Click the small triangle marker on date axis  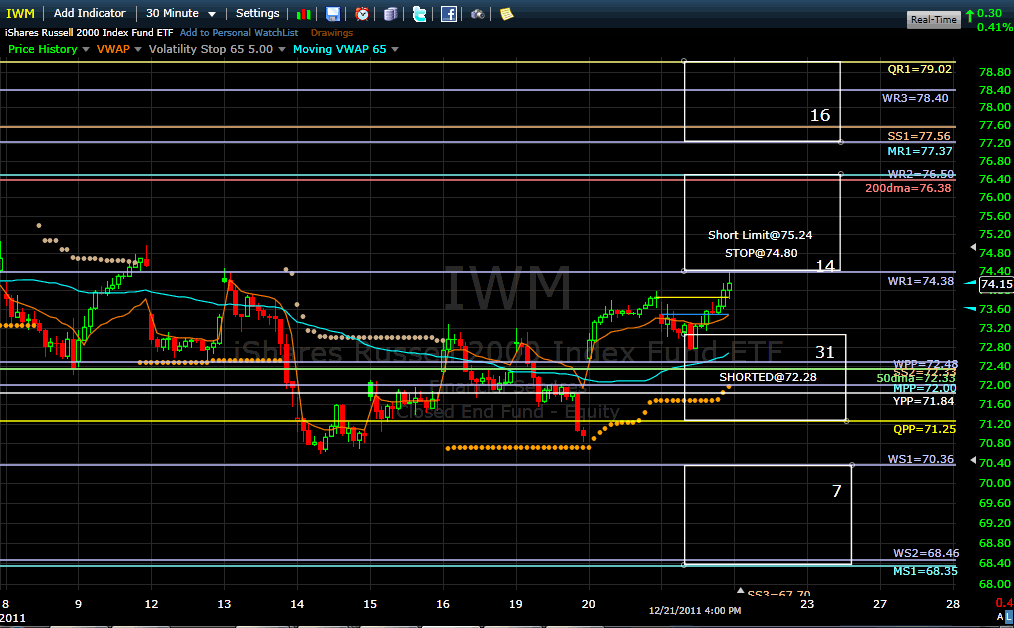coord(740,590)
